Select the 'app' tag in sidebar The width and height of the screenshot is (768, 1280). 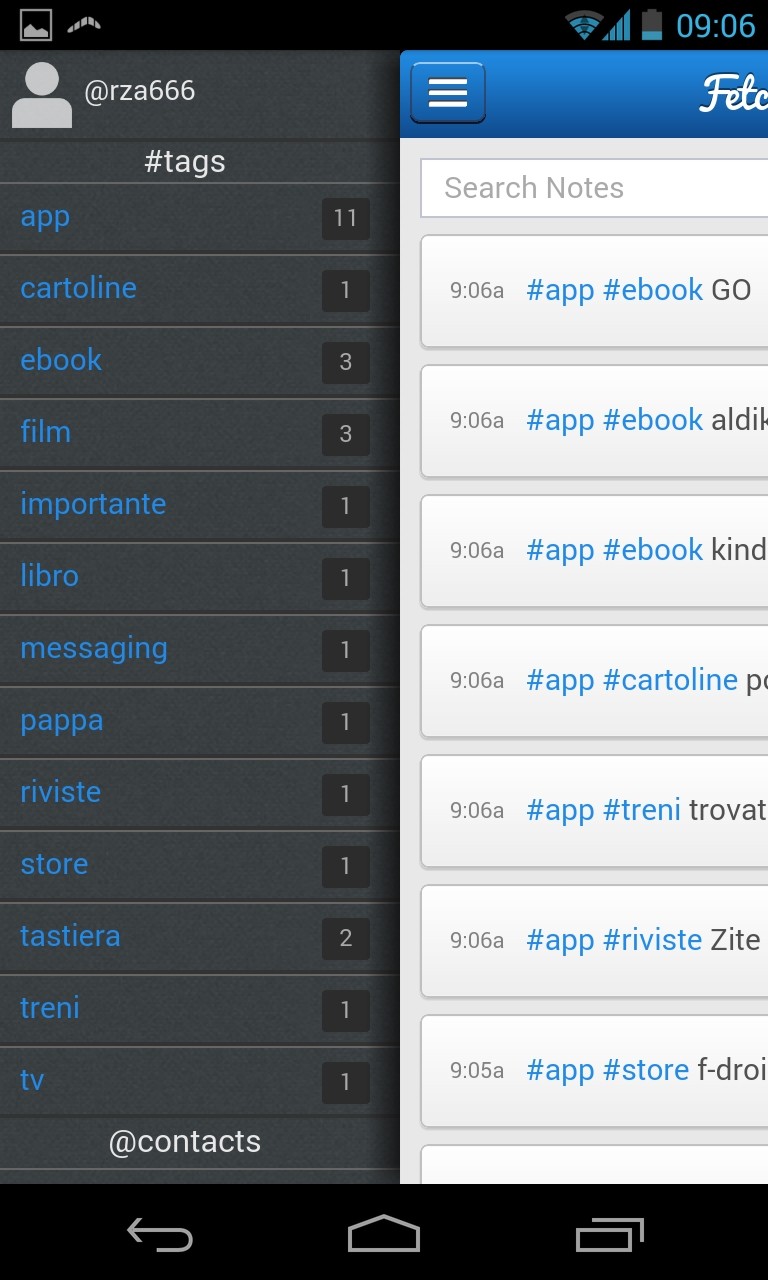pyautogui.click(x=45, y=217)
